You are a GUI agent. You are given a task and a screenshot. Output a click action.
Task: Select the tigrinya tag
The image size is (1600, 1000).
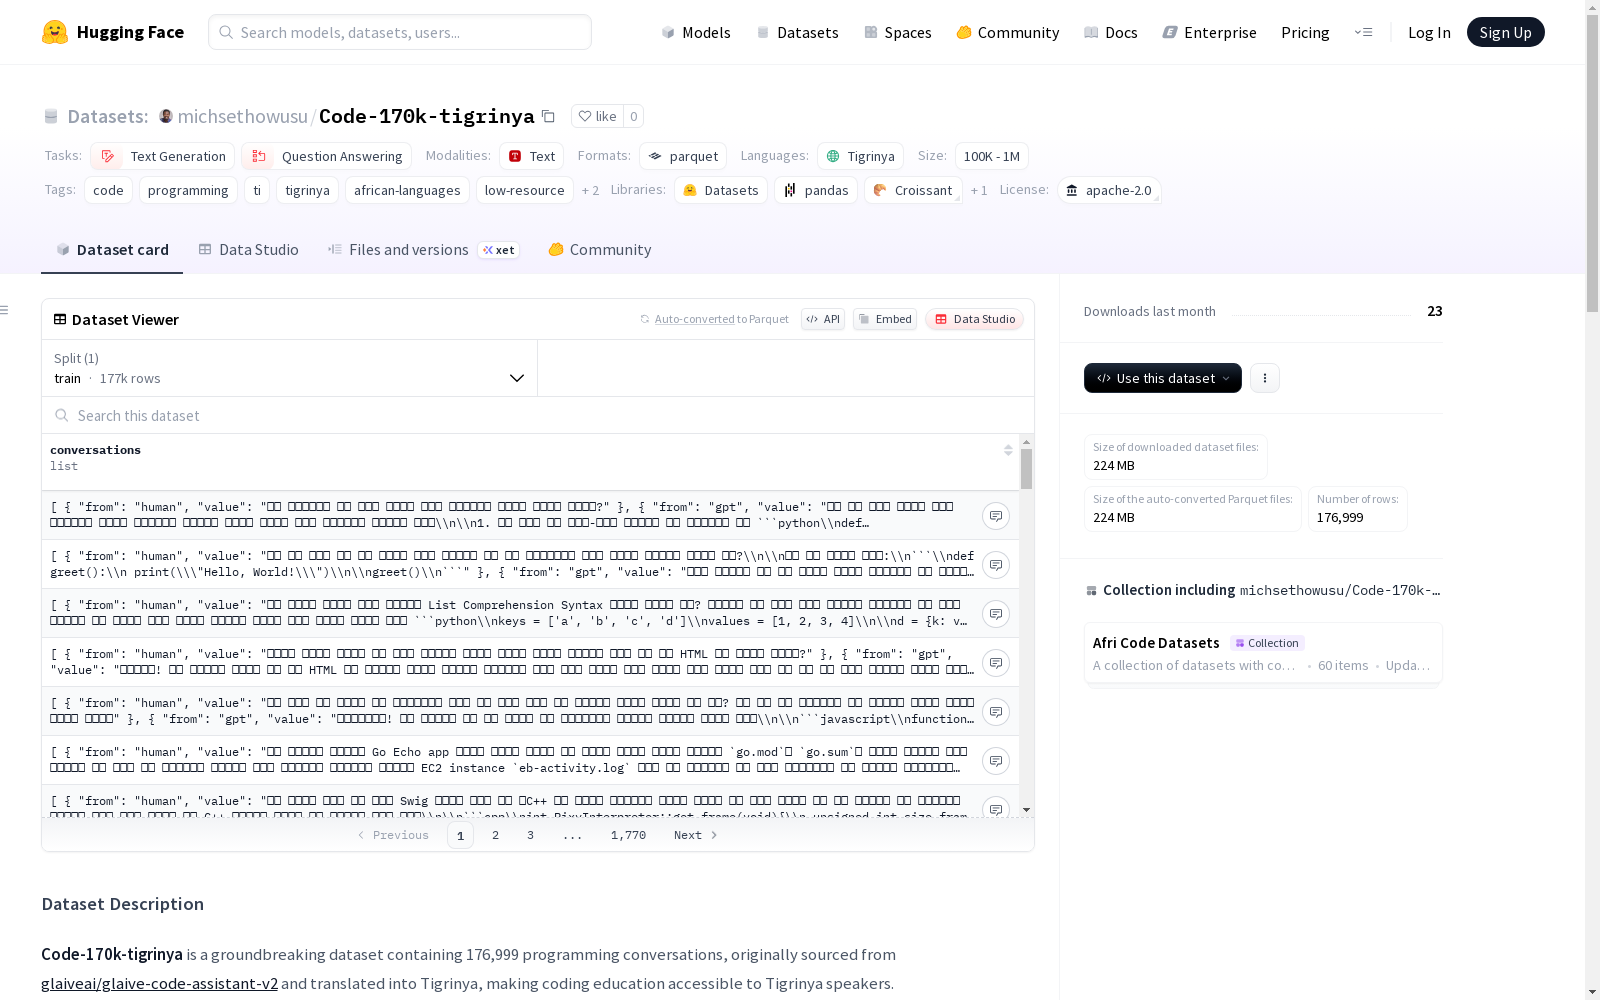click(307, 190)
